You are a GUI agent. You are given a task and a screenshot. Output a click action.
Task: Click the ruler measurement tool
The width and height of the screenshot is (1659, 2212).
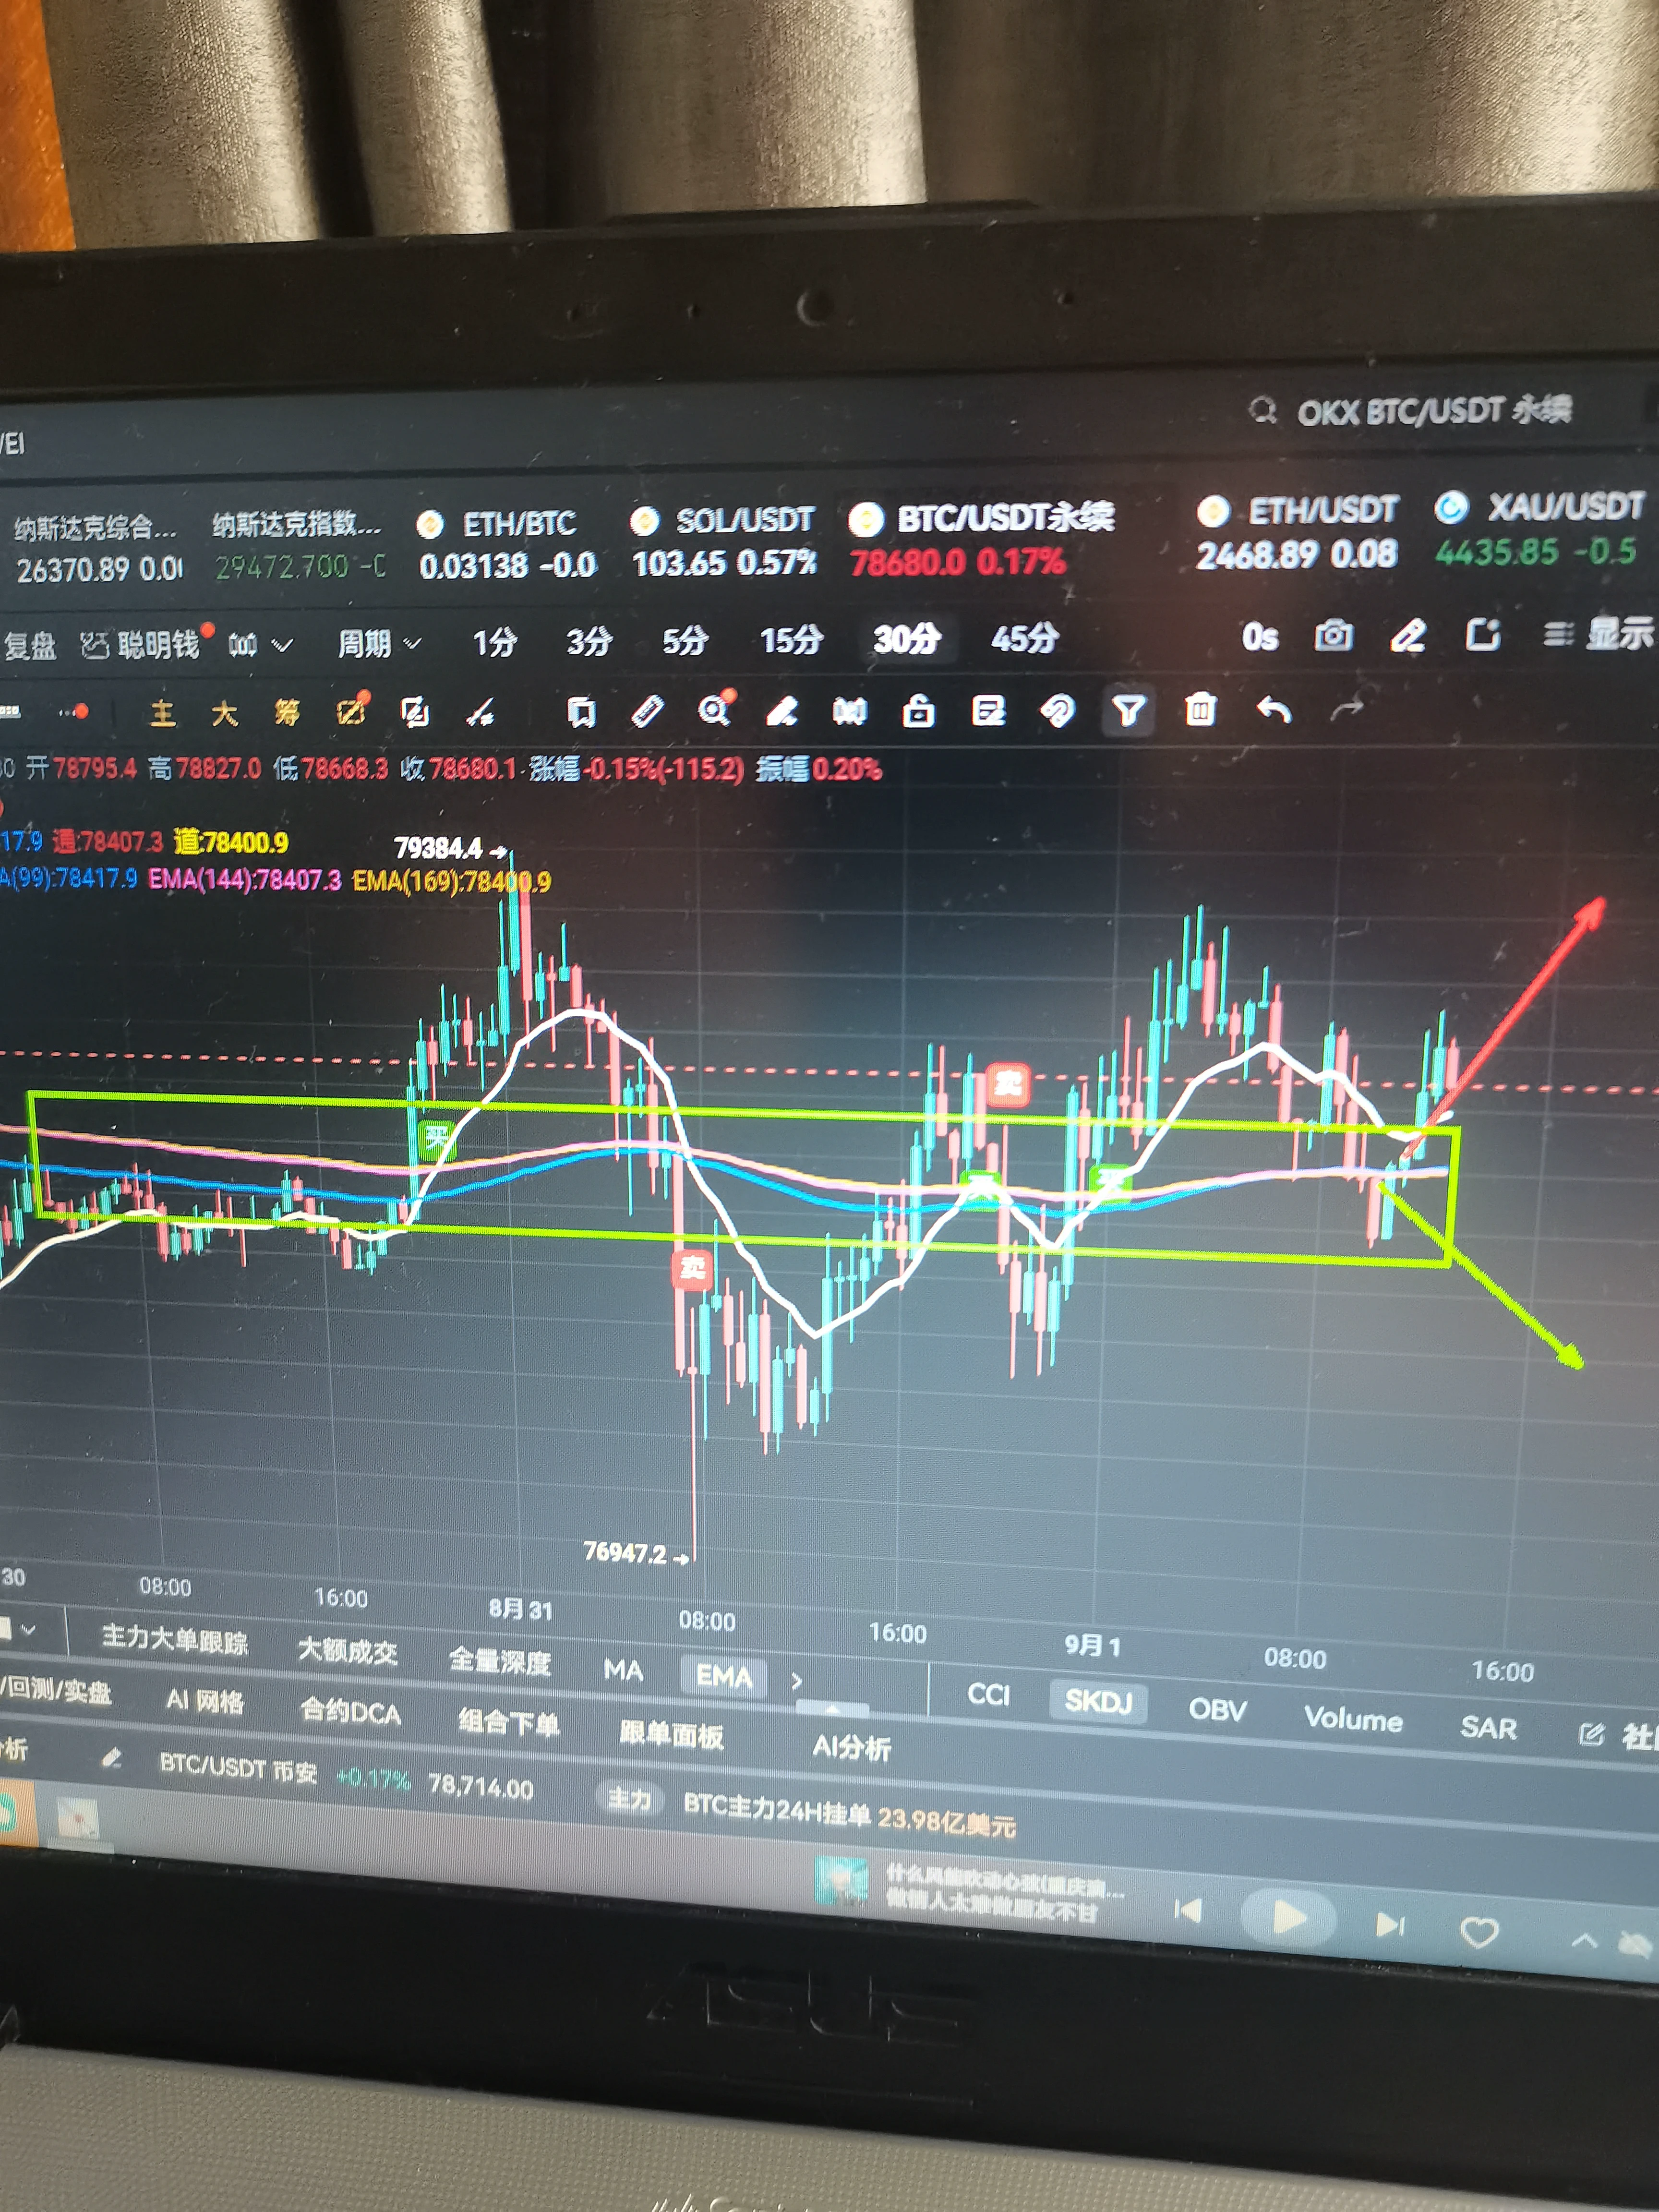click(x=648, y=711)
